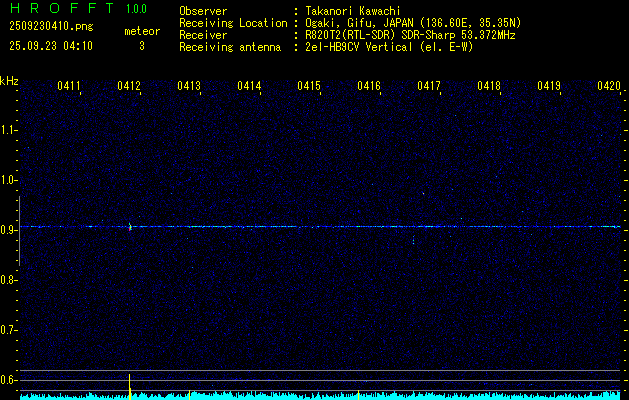Click the meteor count value 3
Screen dimensions: 629x400
click(142, 46)
